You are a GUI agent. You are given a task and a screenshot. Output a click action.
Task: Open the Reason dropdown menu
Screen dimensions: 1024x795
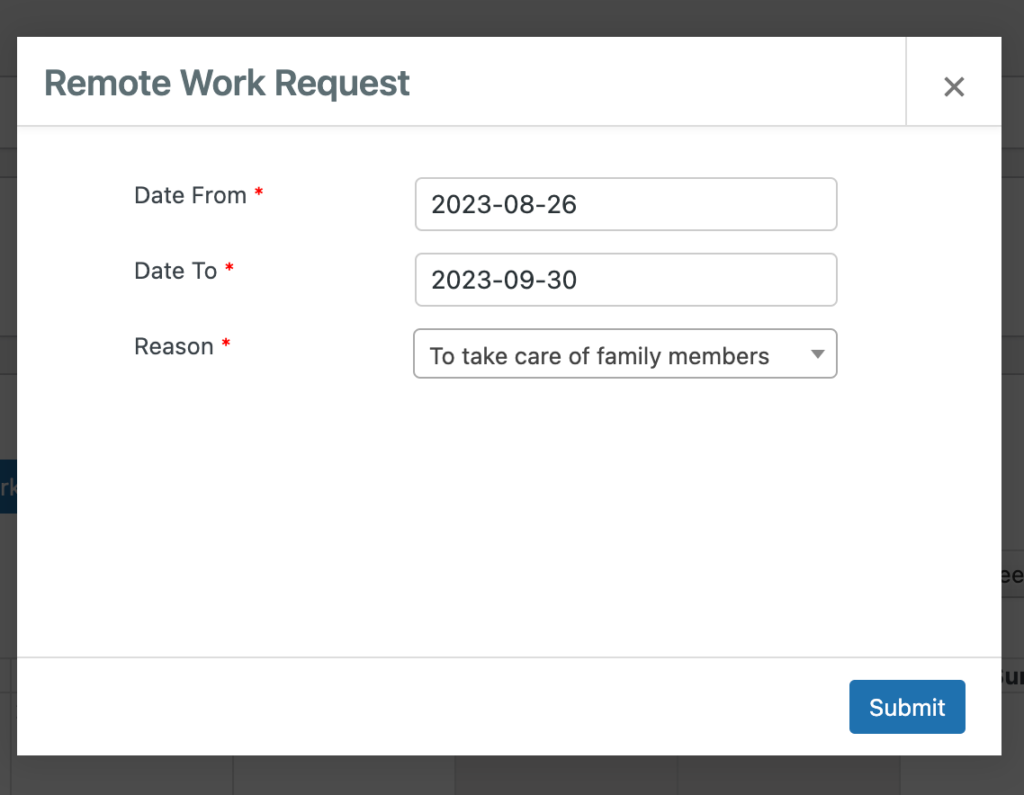625,353
